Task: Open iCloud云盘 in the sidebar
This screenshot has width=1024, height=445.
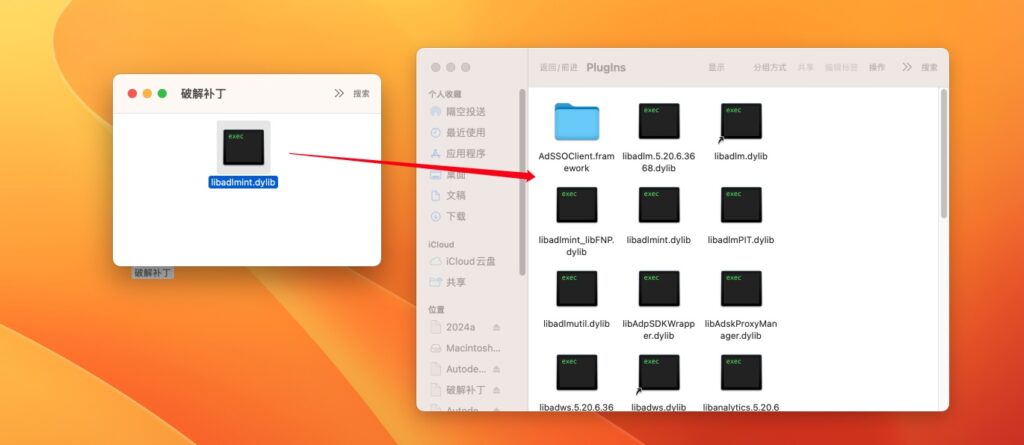Action: coord(462,261)
